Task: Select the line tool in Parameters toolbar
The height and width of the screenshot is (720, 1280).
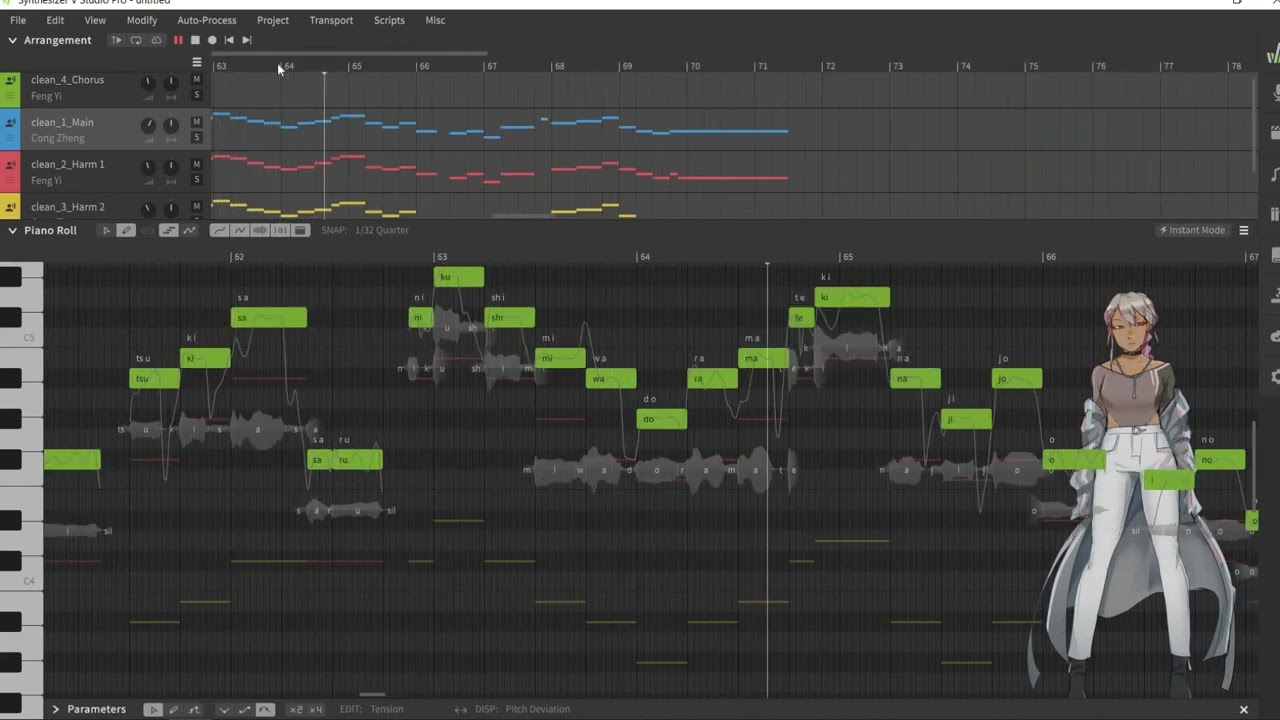Action: pyautogui.click(x=194, y=710)
